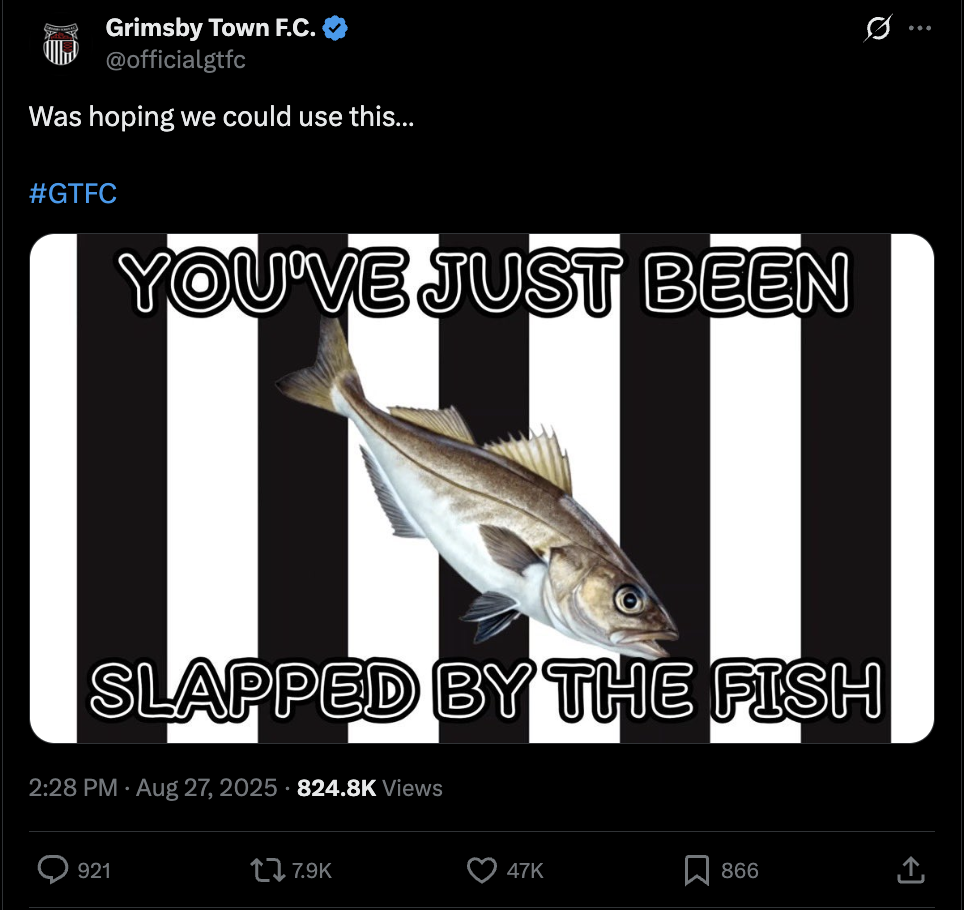This screenshot has height=910, width=964.
Task: Click the reply speech bubble icon
Action: pos(53,870)
